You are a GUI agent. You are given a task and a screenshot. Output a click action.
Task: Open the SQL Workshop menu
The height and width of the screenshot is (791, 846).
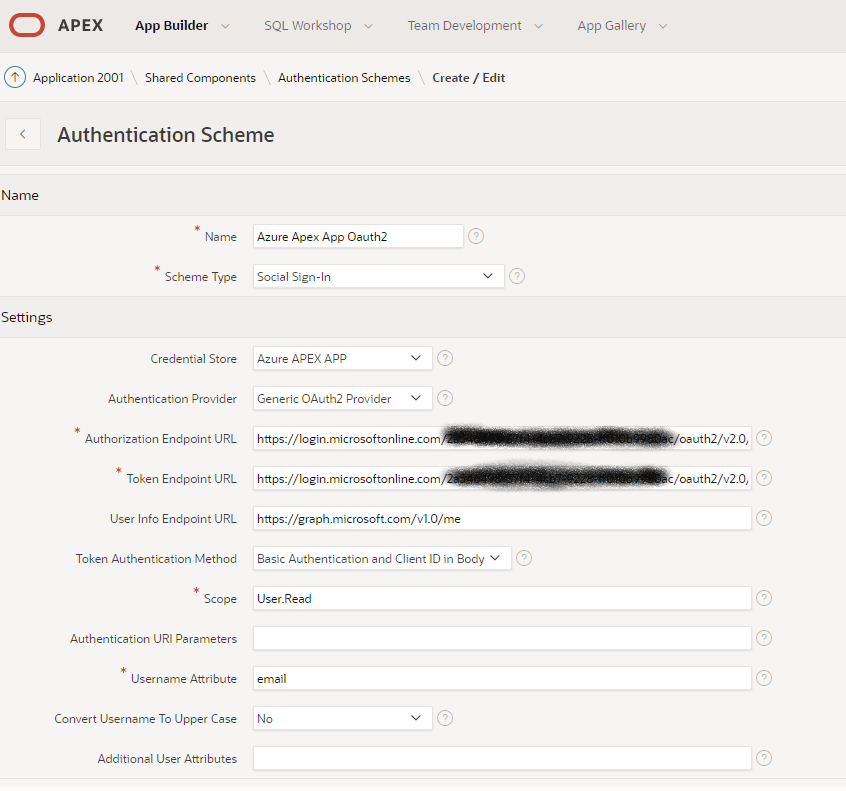click(318, 26)
